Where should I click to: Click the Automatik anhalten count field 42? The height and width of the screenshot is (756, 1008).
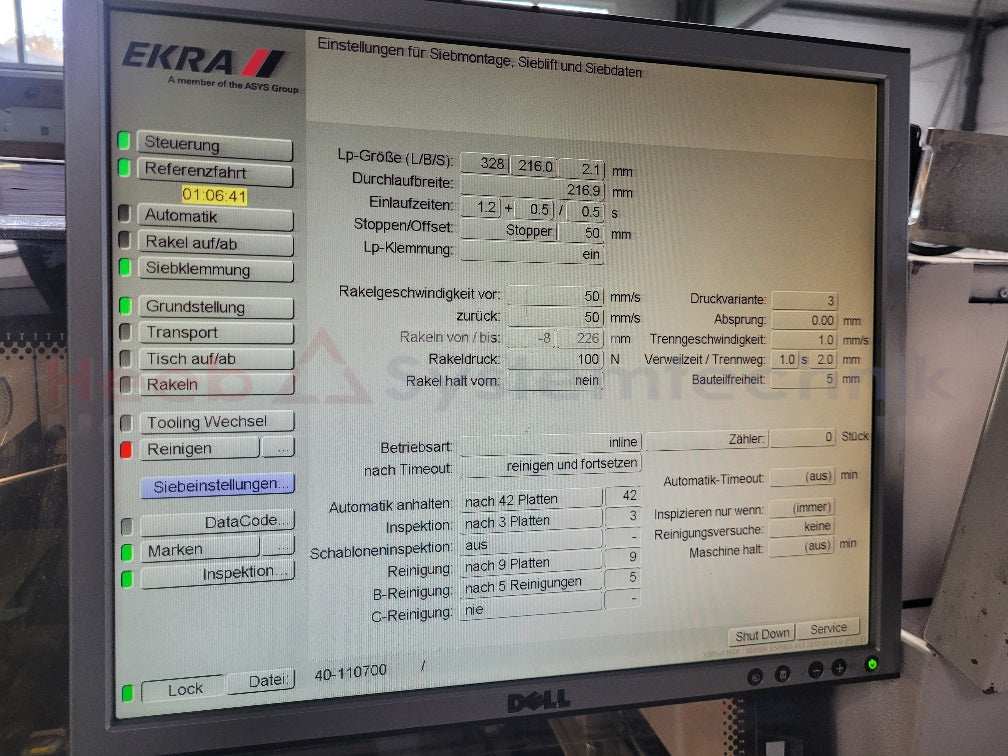[622, 496]
